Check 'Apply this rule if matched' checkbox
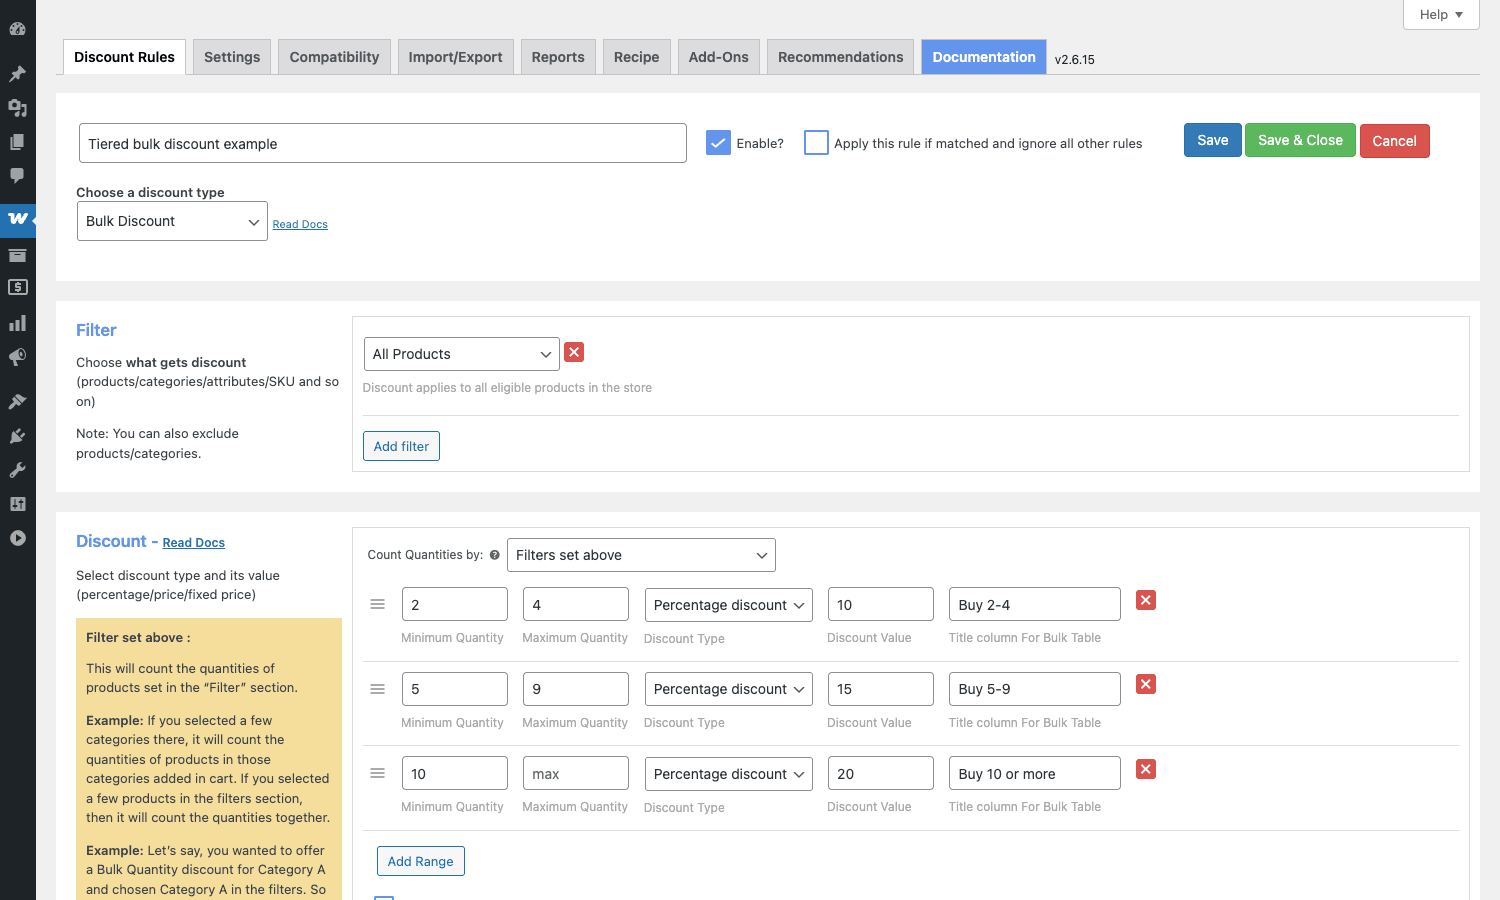 (816, 143)
